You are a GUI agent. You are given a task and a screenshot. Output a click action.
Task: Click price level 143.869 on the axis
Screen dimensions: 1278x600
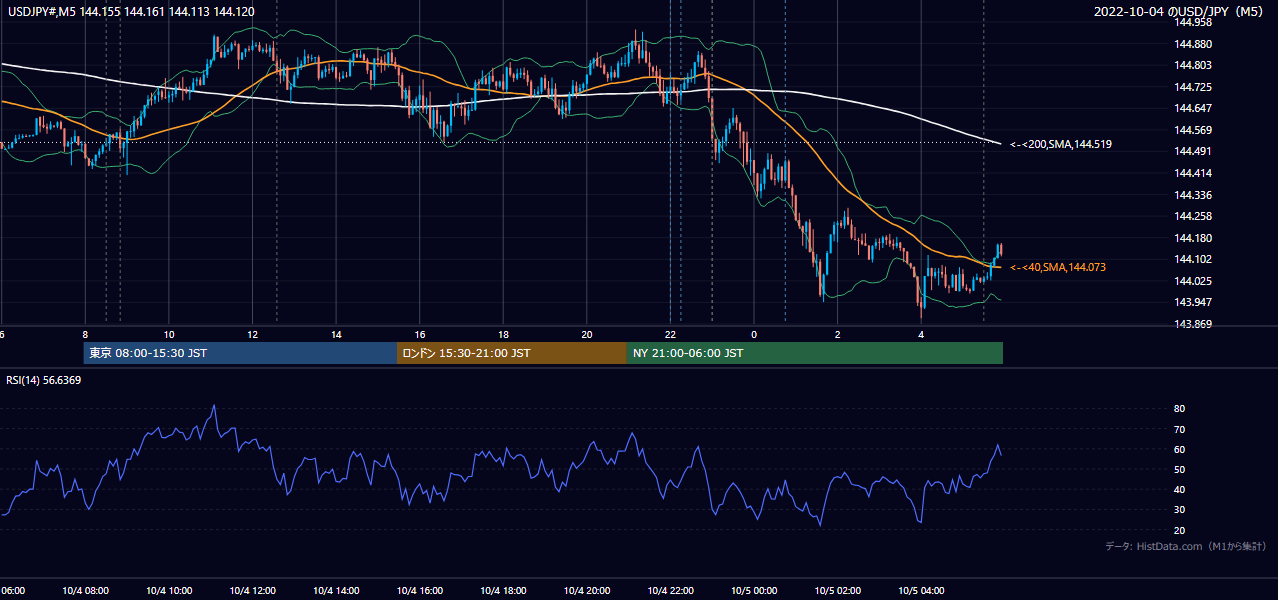click(x=1193, y=324)
